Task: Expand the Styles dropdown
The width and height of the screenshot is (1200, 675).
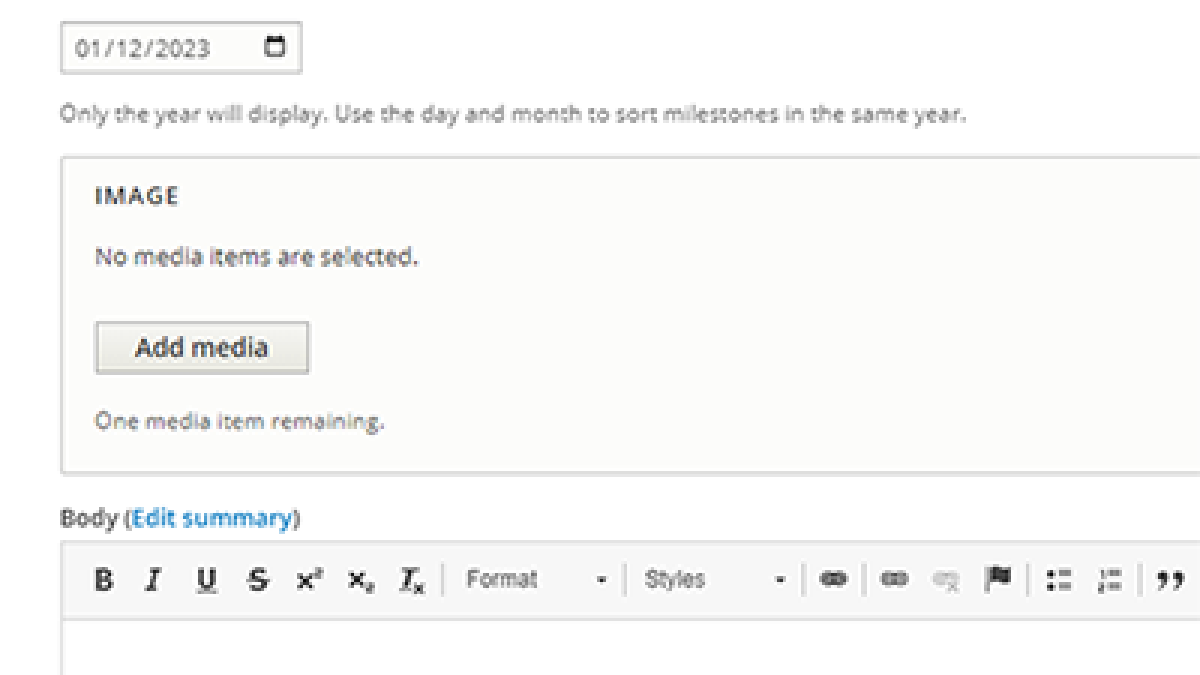Action: tap(714, 580)
